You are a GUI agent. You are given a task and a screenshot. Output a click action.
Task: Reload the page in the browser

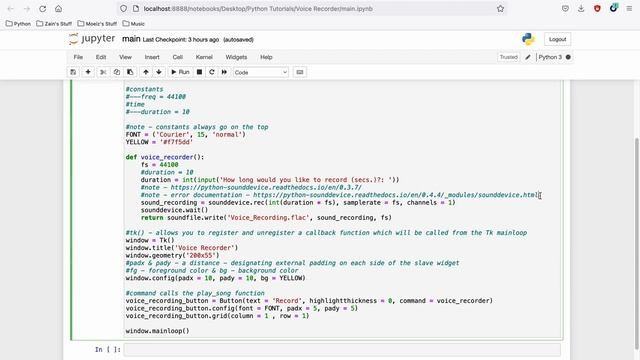(x=42, y=9)
